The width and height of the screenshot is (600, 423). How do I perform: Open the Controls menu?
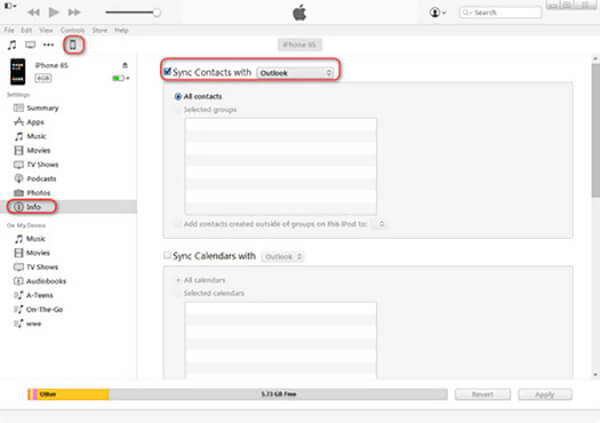click(x=72, y=30)
